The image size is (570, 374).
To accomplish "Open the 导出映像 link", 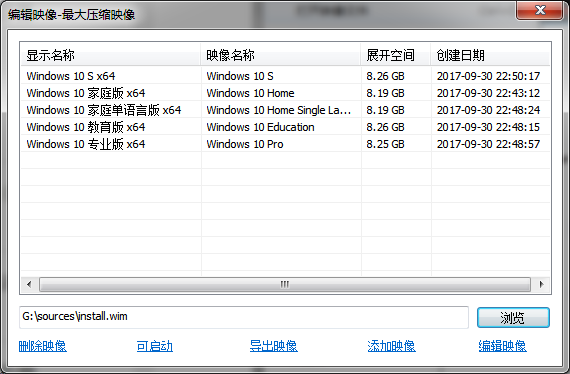I will point(273,346).
